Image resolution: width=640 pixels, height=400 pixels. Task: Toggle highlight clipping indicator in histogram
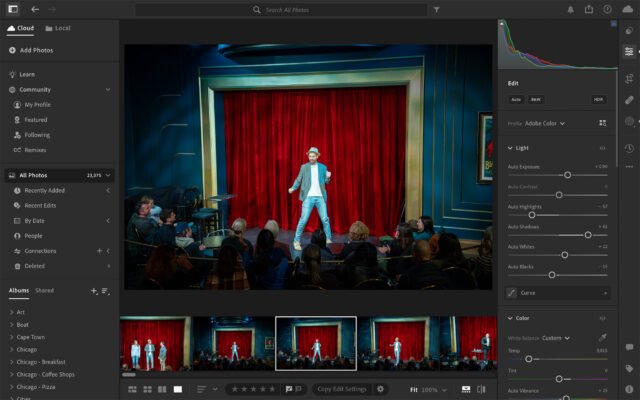[x=613, y=24]
